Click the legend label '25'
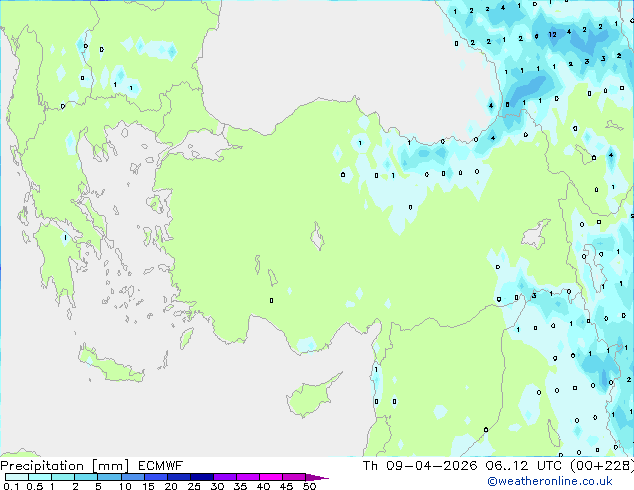Screen dimensions: 634x490 point(194,486)
